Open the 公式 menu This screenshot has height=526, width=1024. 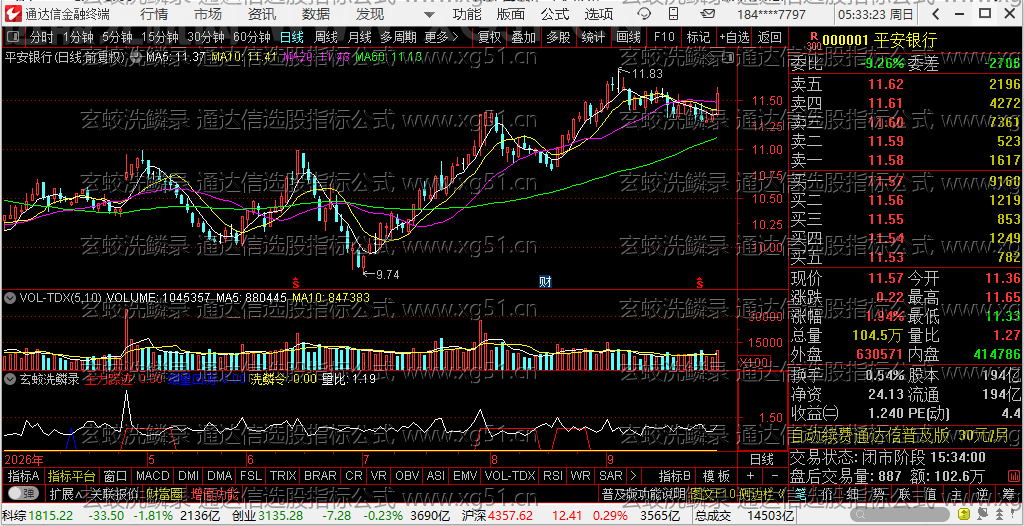tap(555, 14)
